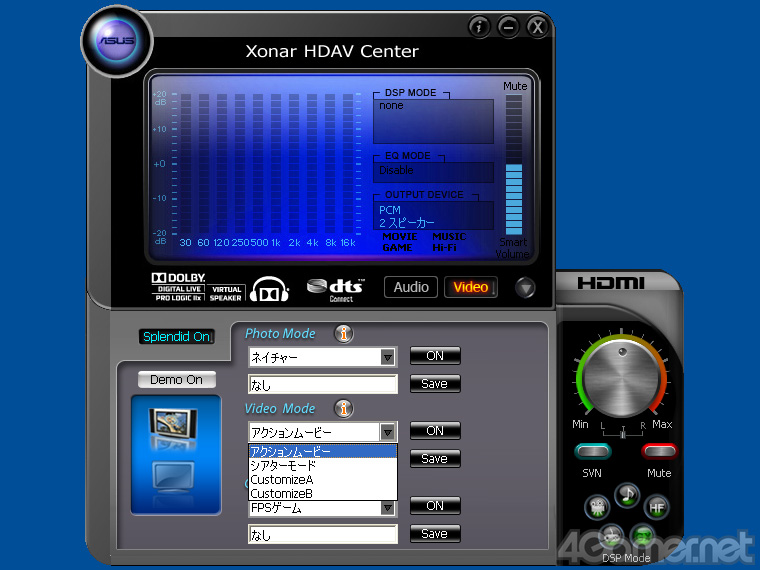Switch to the Video tab
760x570 pixels.
(x=471, y=287)
